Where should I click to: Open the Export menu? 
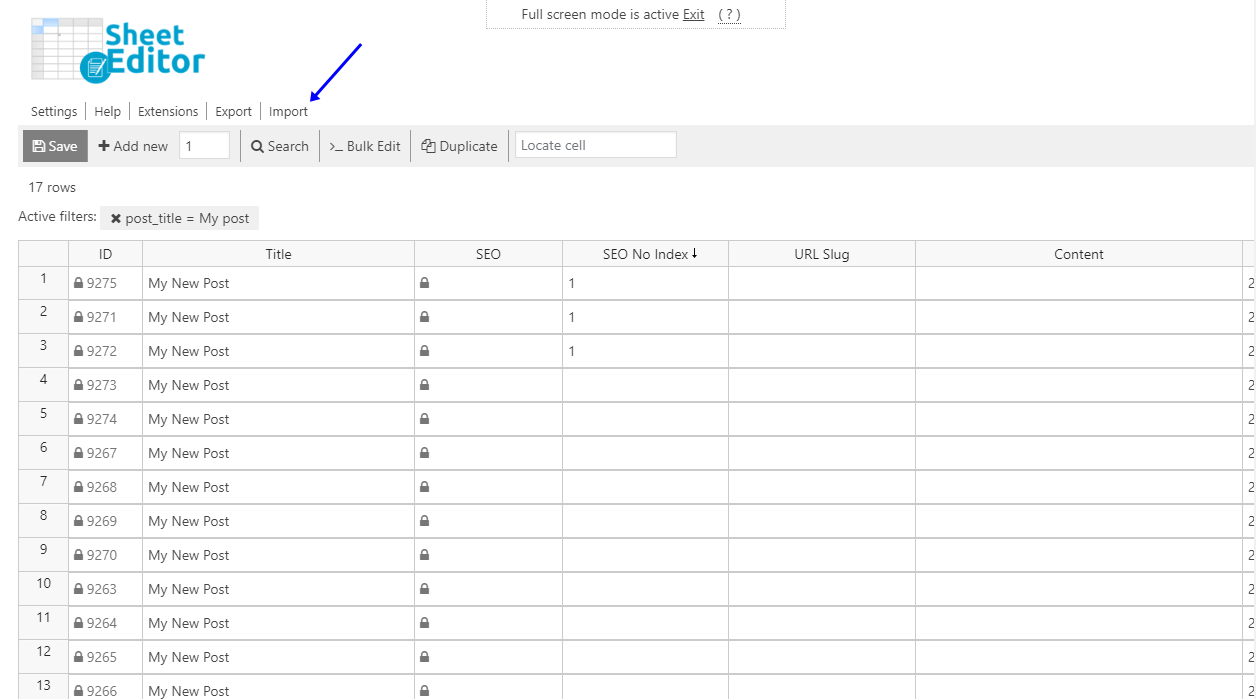pos(233,112)
